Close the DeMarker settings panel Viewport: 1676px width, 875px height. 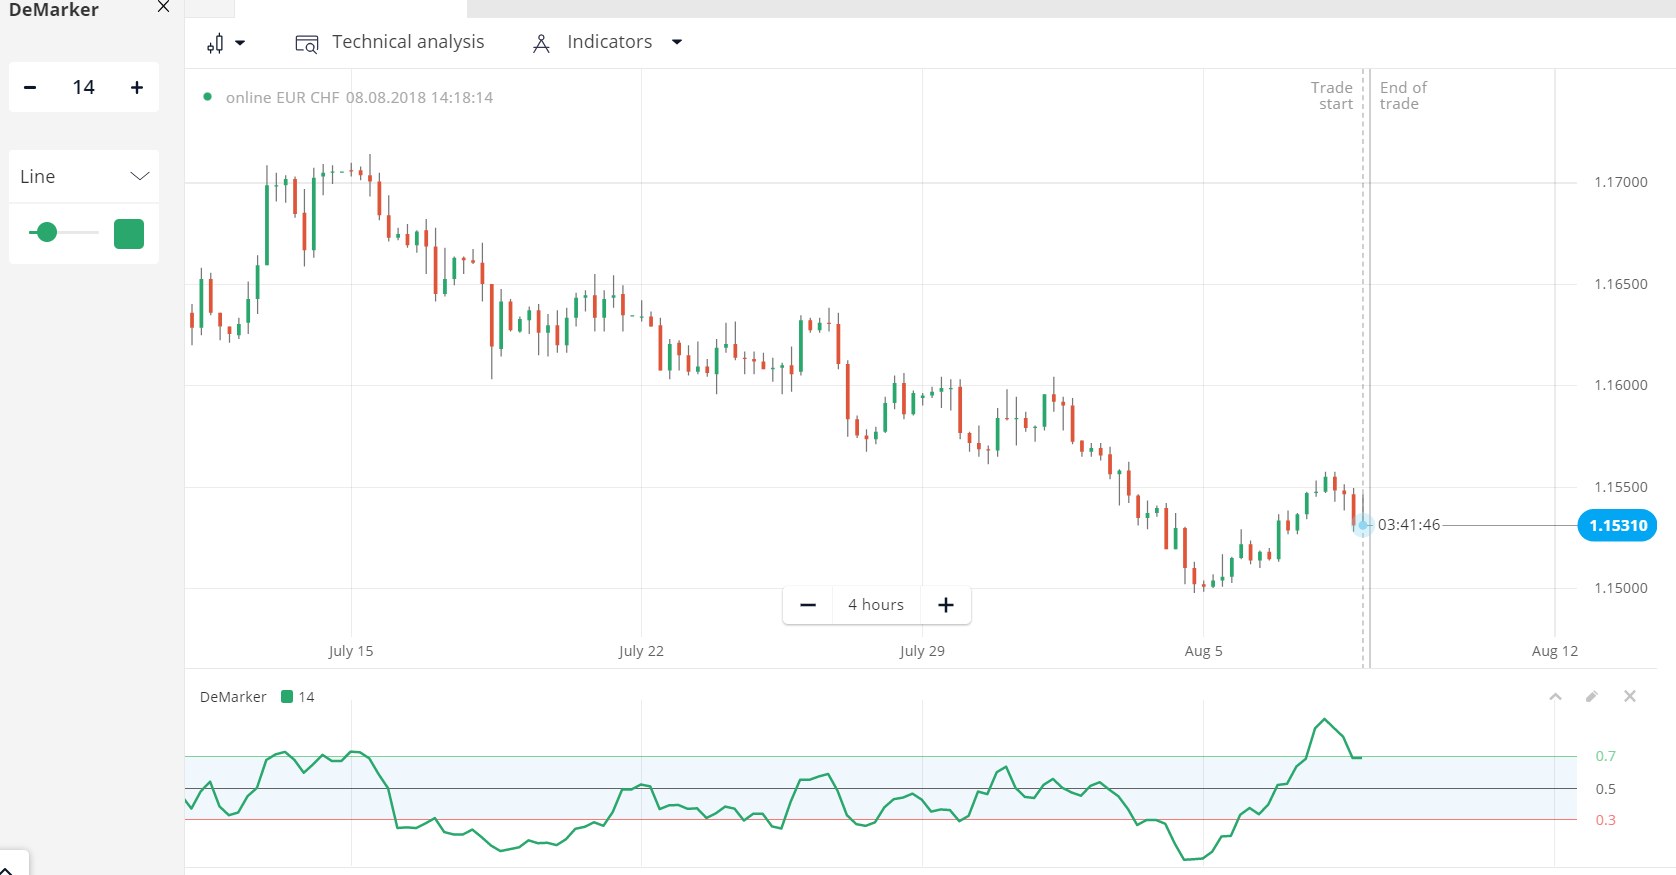click(164, 8)
